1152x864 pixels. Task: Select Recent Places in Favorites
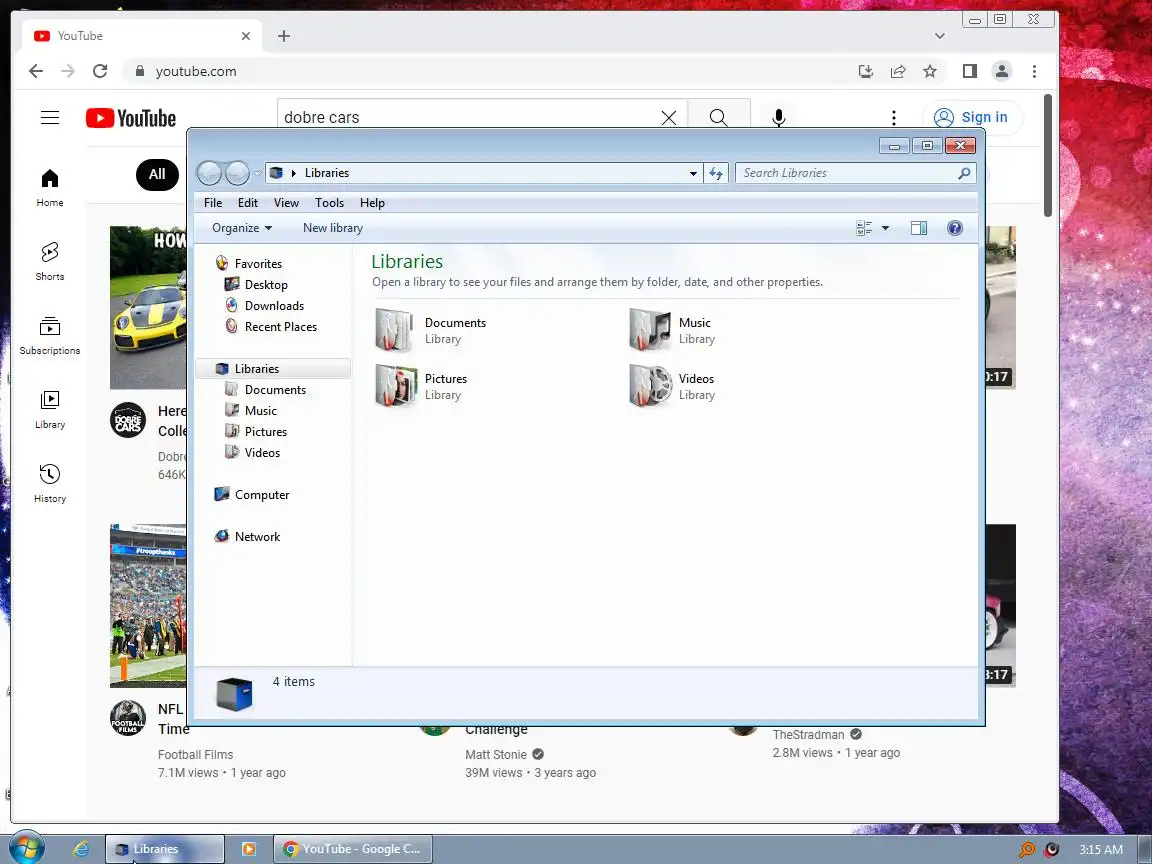click(x=281, y=327)
